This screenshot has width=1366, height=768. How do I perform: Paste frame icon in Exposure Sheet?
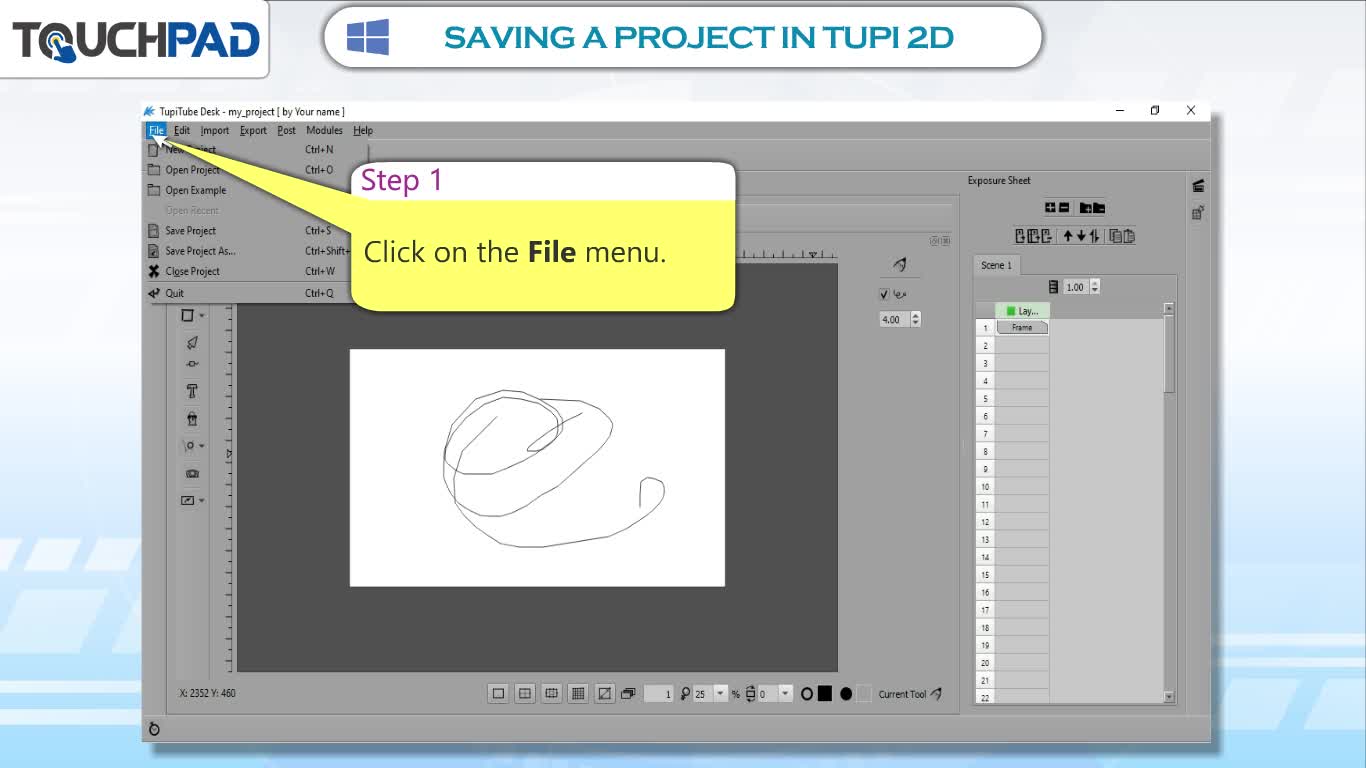click(1129, 237)
